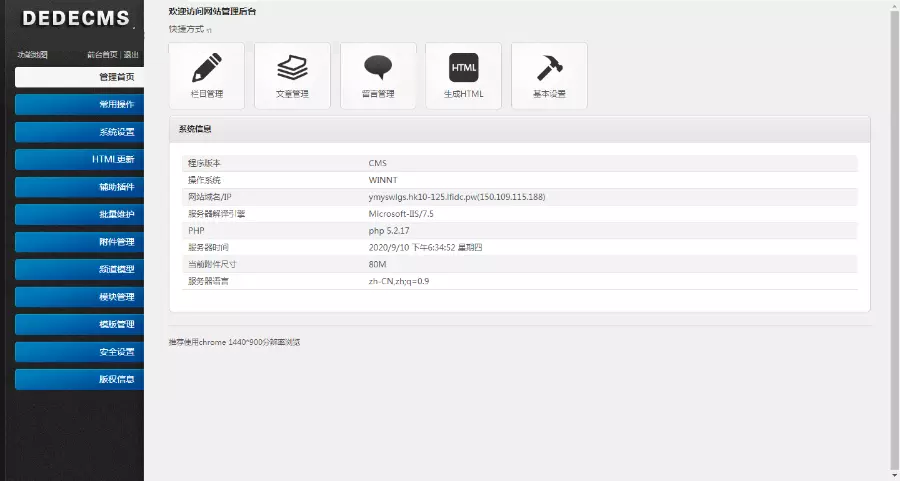The image size is (900, 481).
Task: Open the 安全设置 sidebar item
Action: pyautogui.click(x=80, y=352)
